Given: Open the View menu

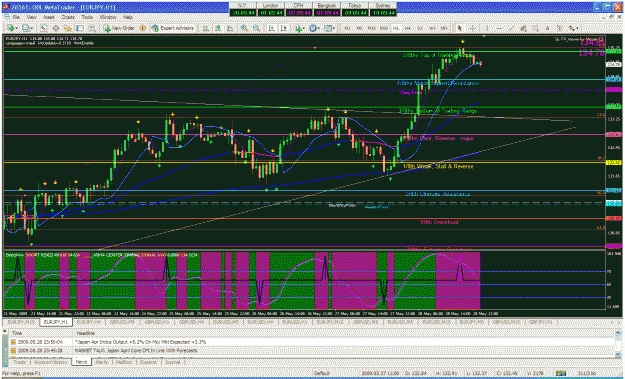Looking at the screenshot, I should point(31,18).
